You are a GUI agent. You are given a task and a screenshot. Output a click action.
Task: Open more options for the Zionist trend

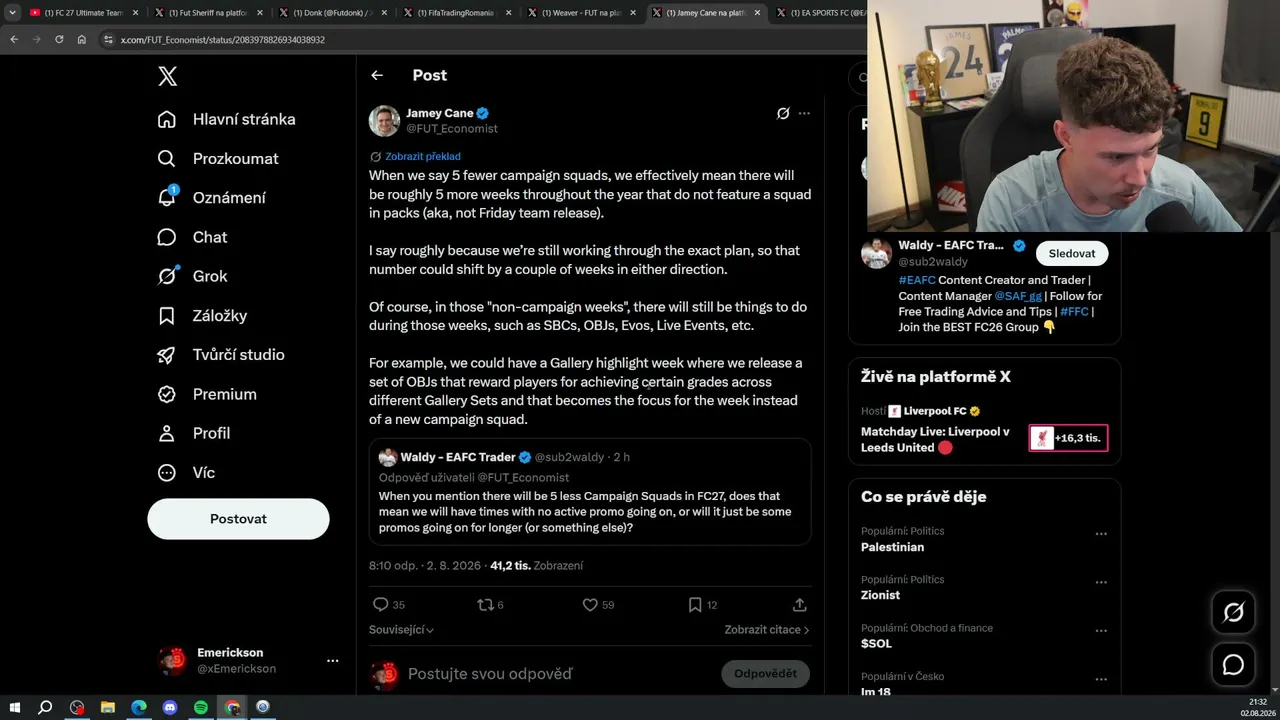(1101, 582)
